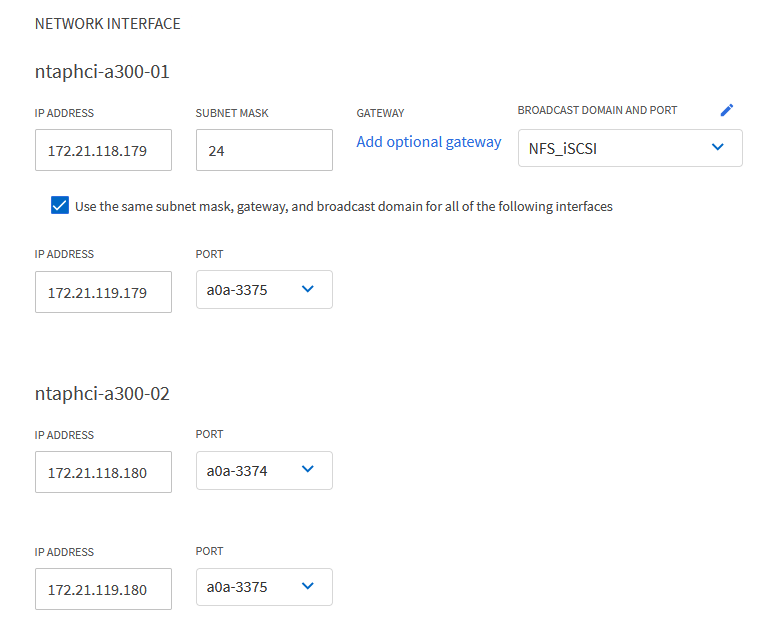Uncheck the same subnet mask checkbox
Image resolution: width=772 pixels, height=636 pixels.
pyautogui.click(x=59, y=206)
